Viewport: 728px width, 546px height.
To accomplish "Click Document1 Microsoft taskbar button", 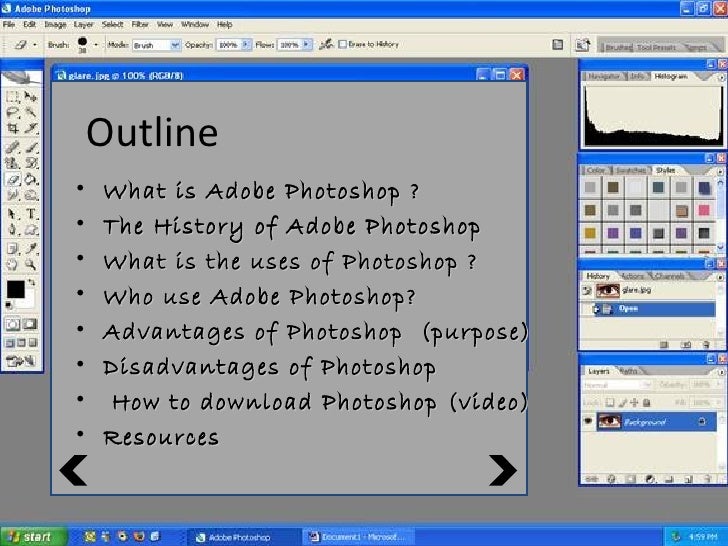I will point(358,537).
